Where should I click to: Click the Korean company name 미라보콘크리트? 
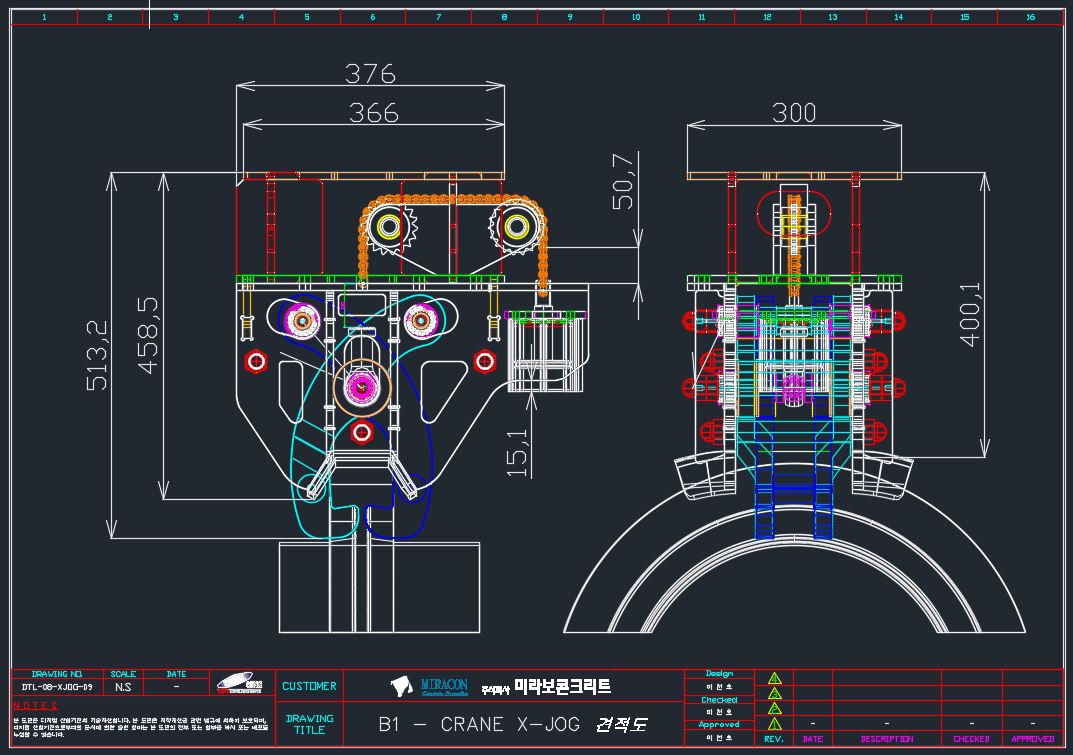click(x=563, y=687)
